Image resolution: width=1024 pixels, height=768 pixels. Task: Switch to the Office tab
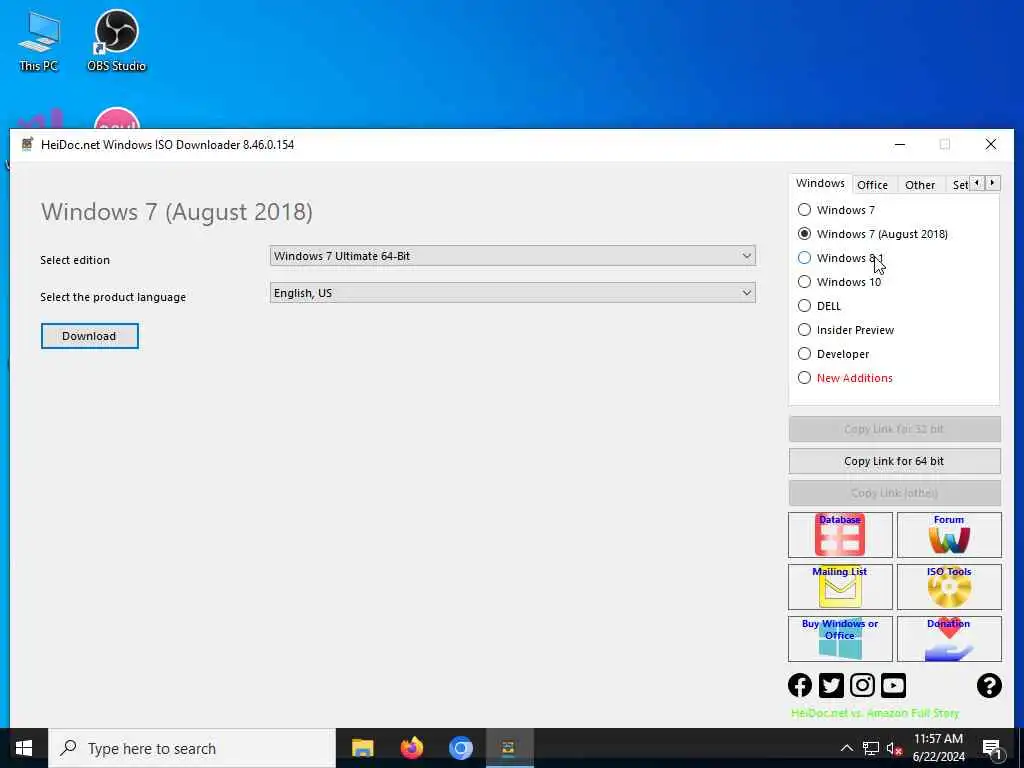872,185
